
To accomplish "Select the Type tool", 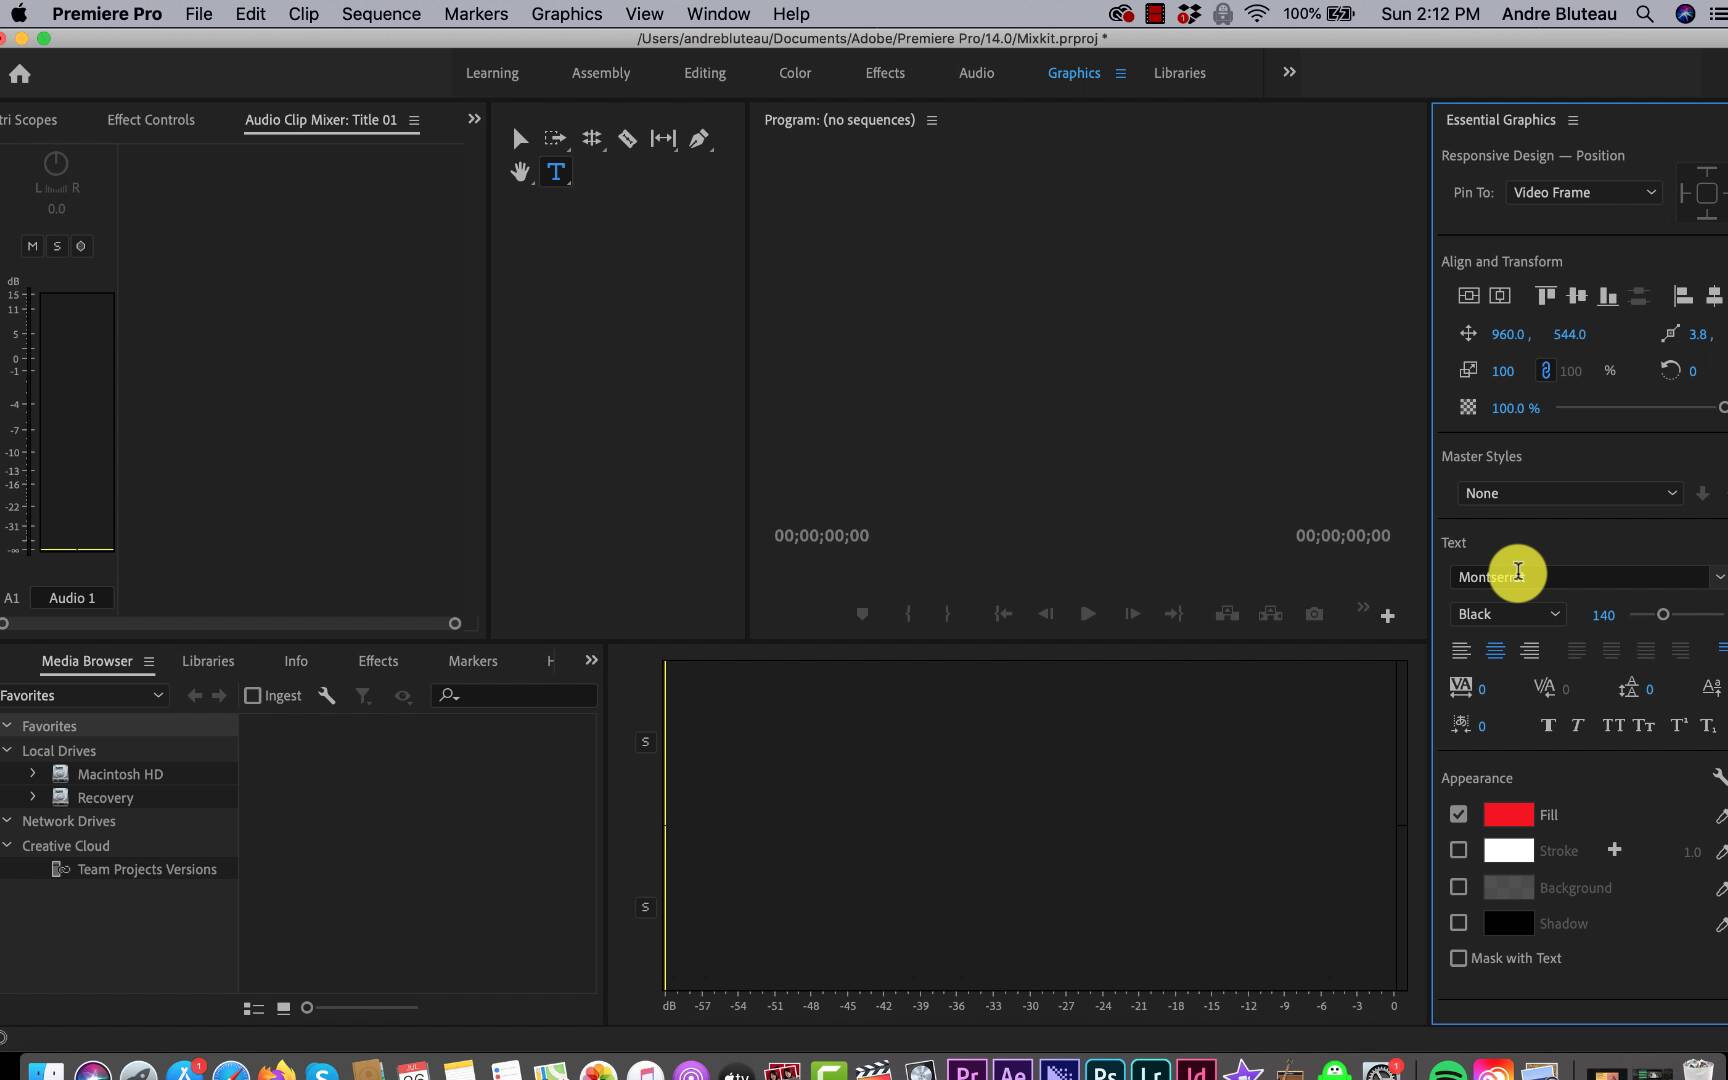I will [x=556, y=172].
